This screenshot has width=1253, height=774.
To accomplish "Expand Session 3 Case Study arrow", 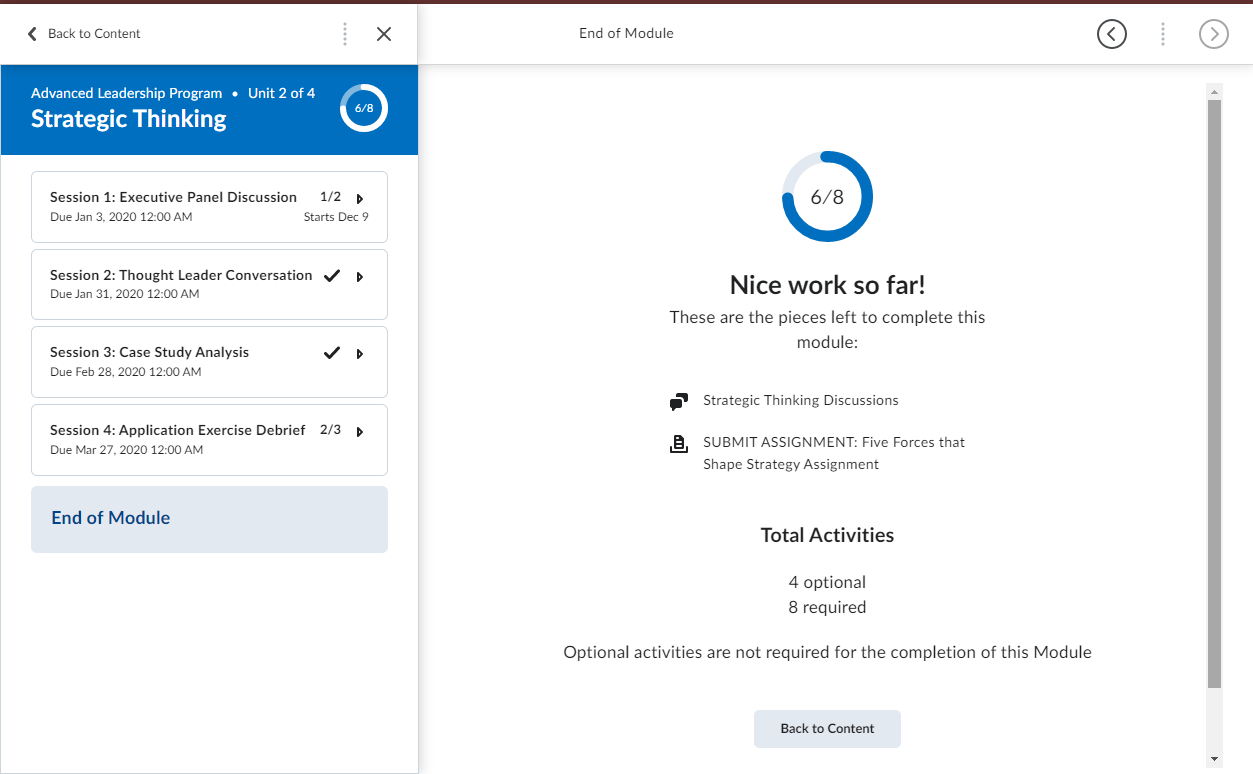I will tap(360, 354).
